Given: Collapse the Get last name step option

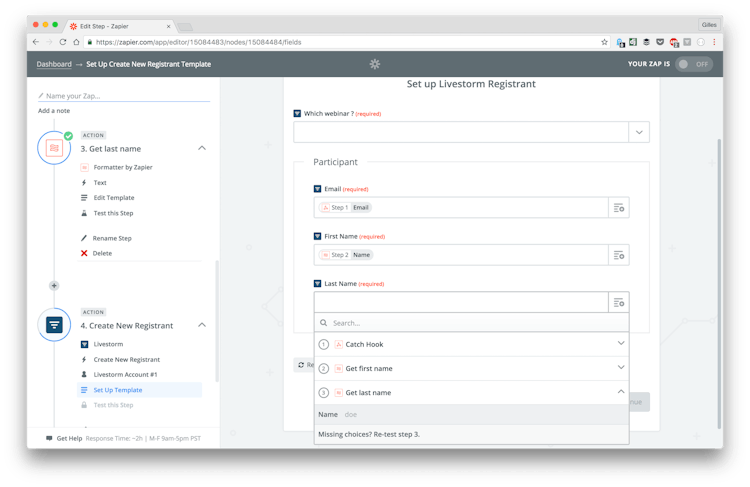Looking at the screenshot, I should (620, 392).
